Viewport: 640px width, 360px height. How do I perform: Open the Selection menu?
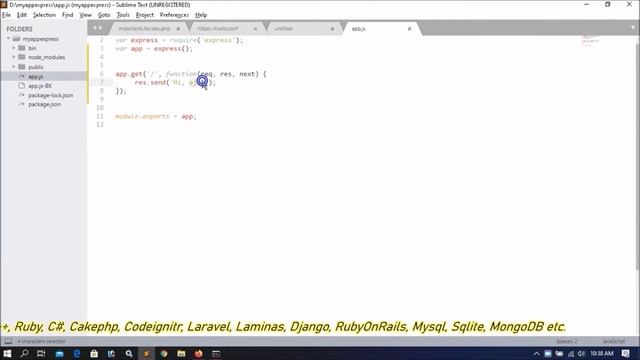44,15
